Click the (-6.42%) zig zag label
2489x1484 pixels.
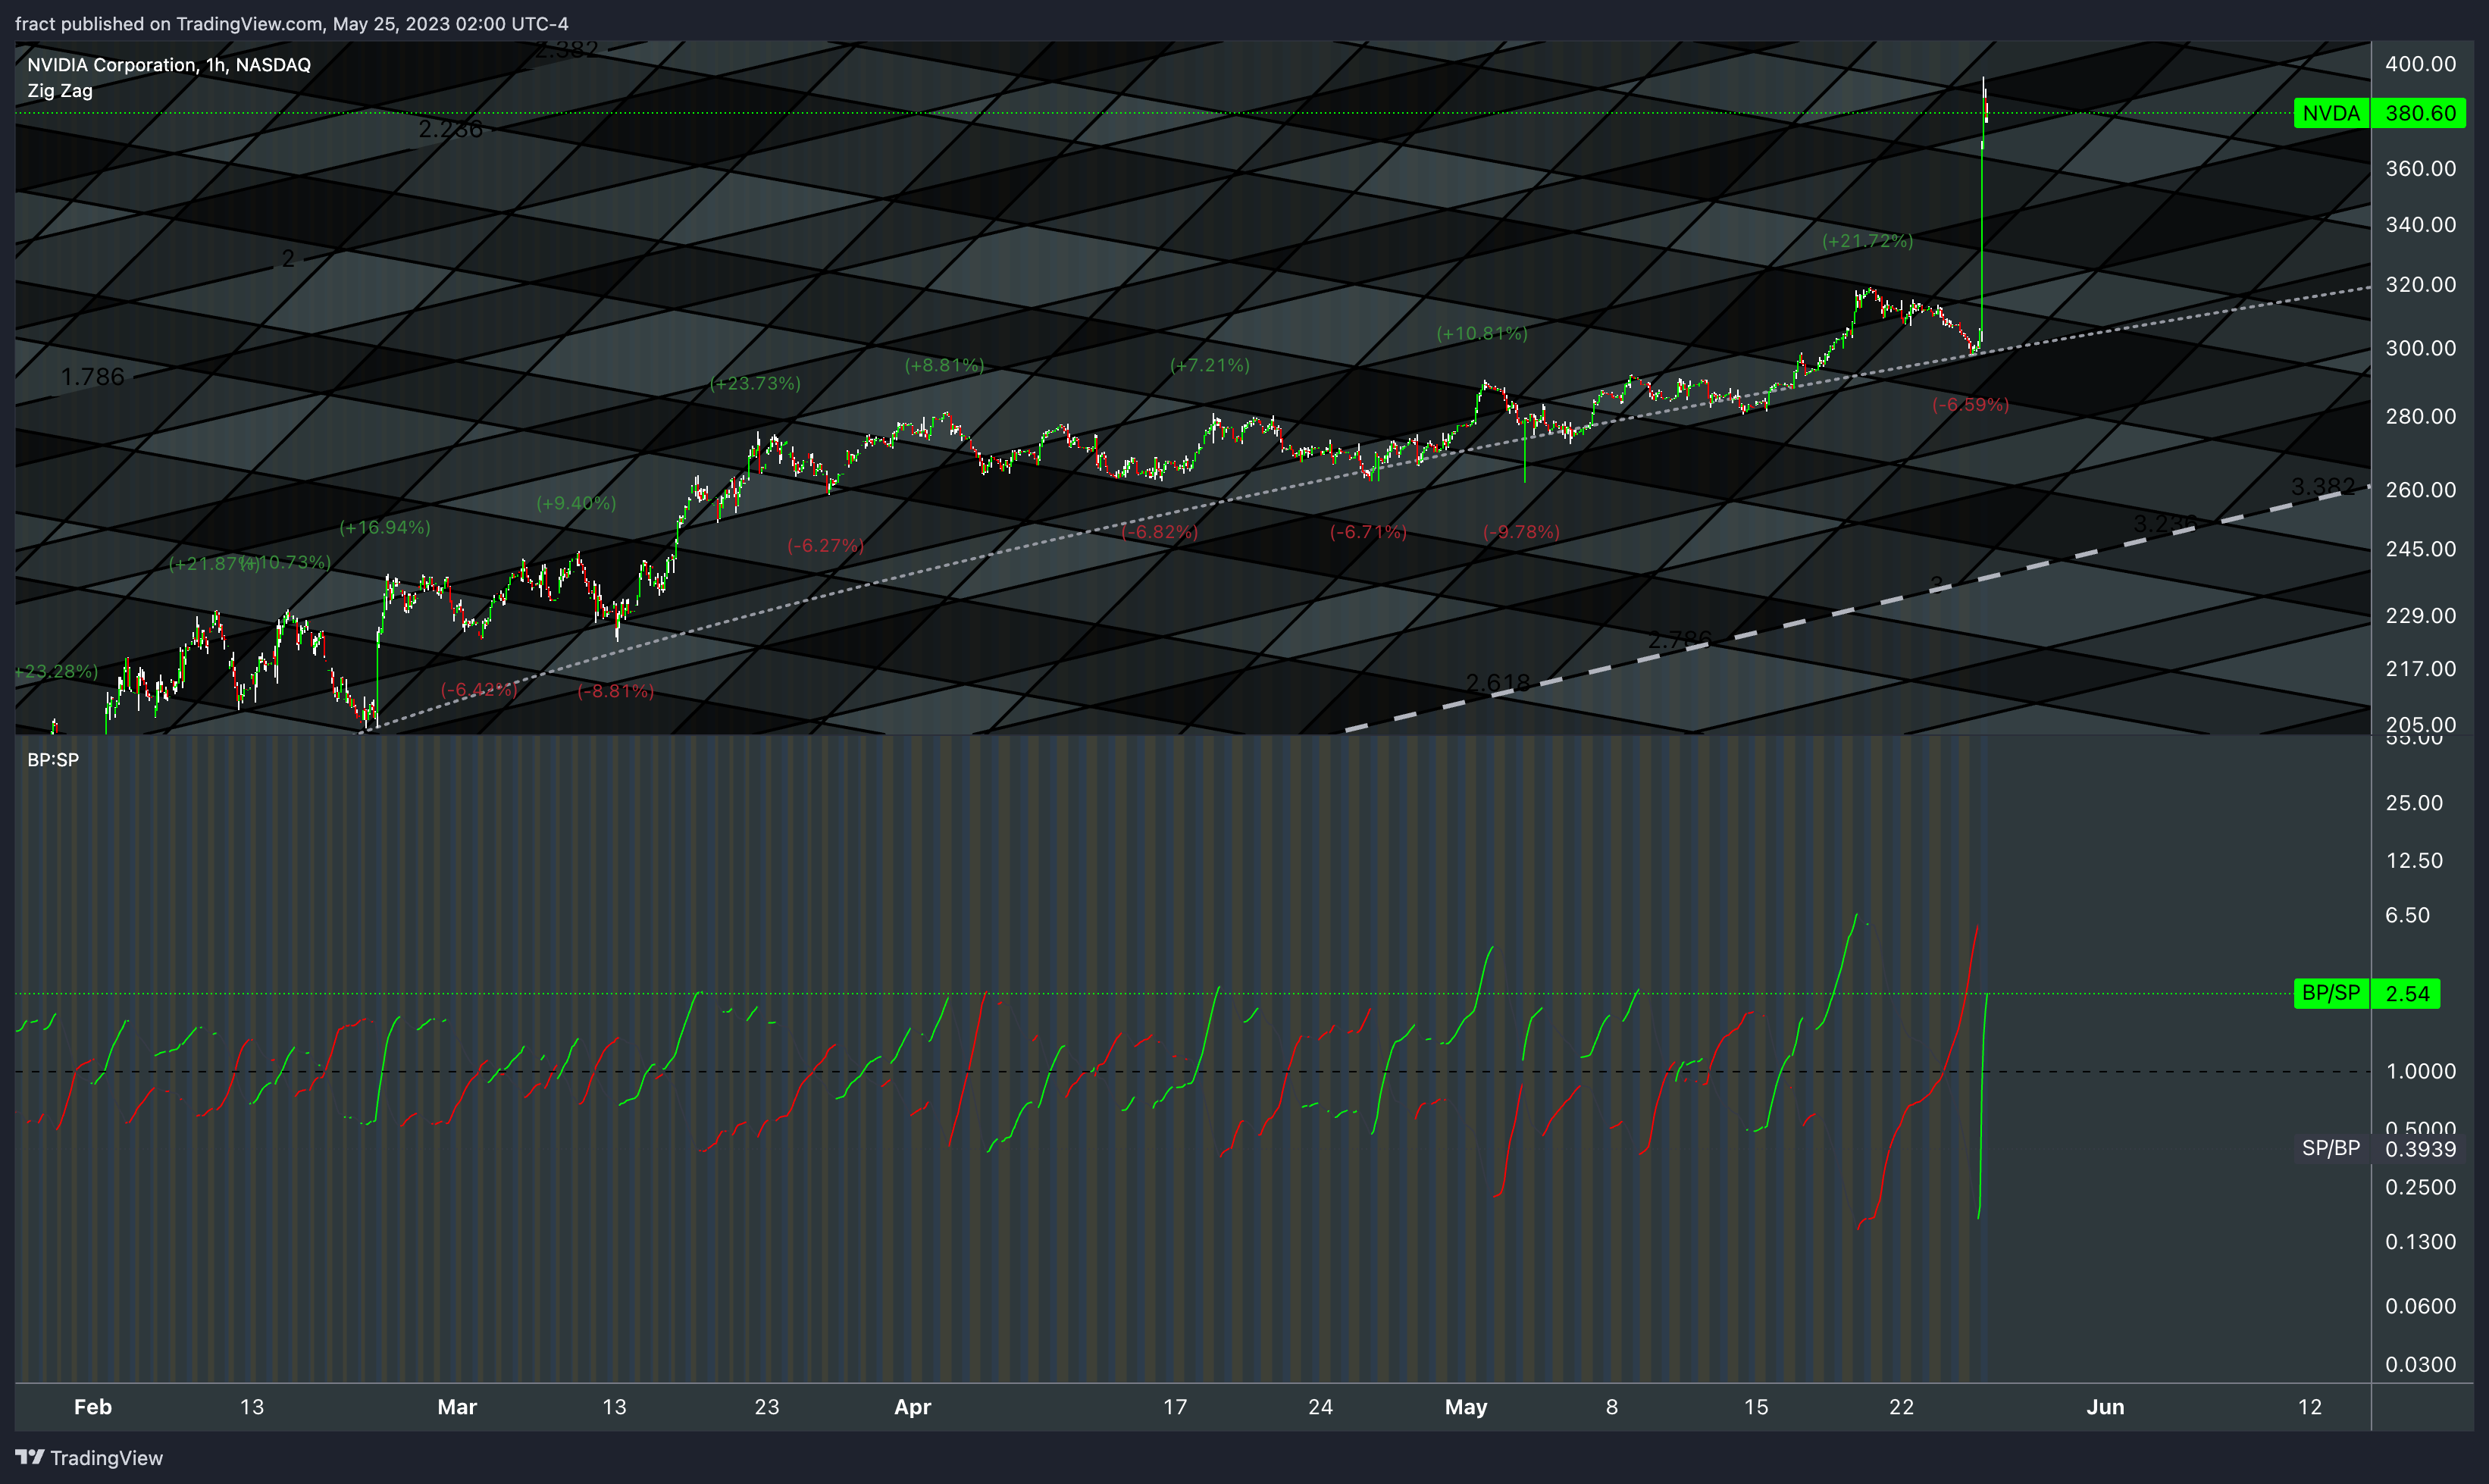pos(479,690)
